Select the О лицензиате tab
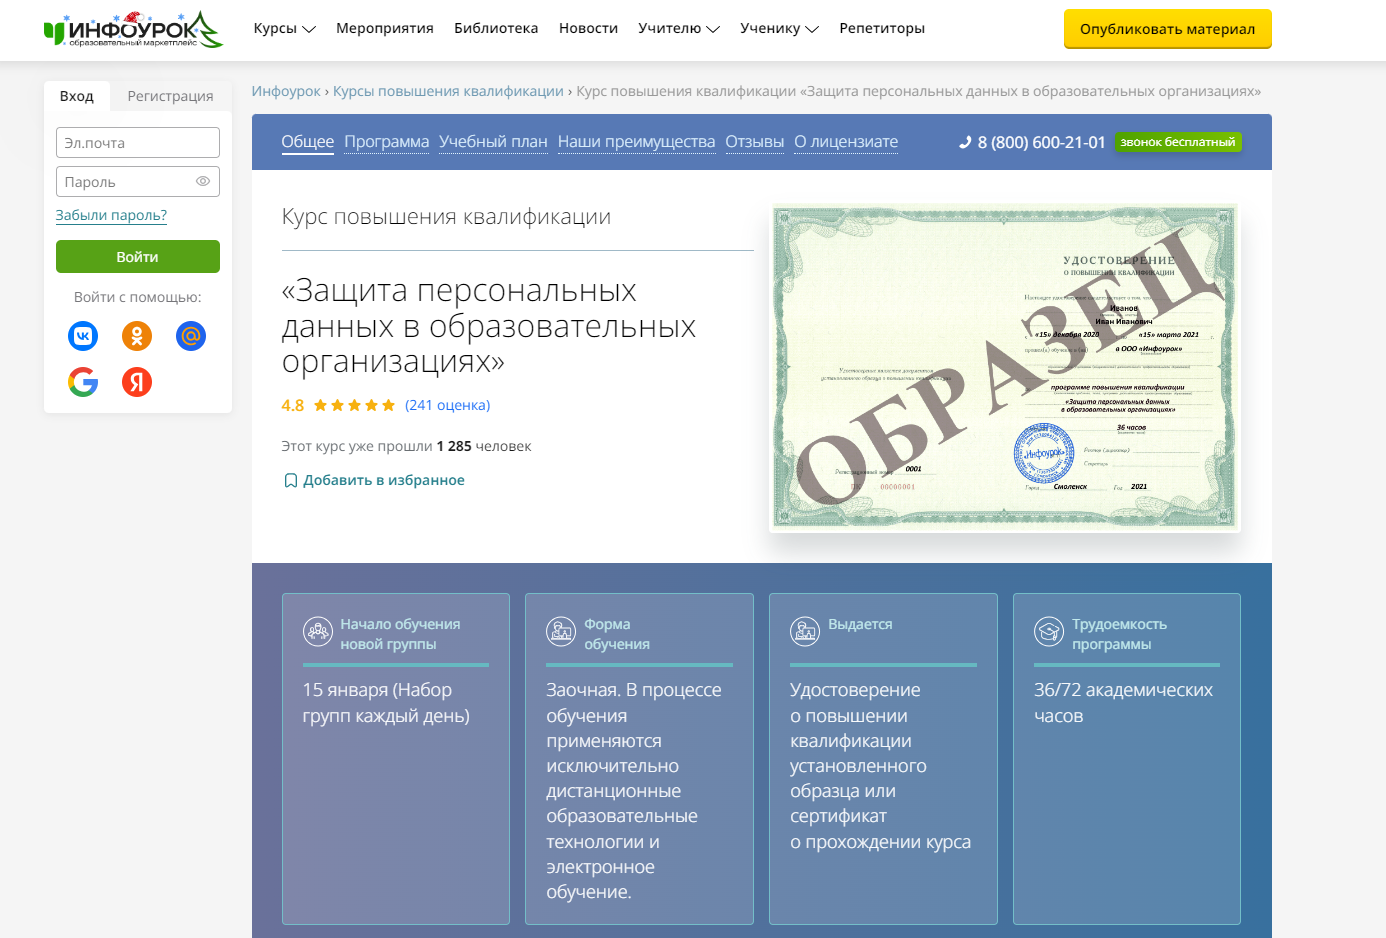Screen dimensions: 1386x938 (x=846, y=142)
